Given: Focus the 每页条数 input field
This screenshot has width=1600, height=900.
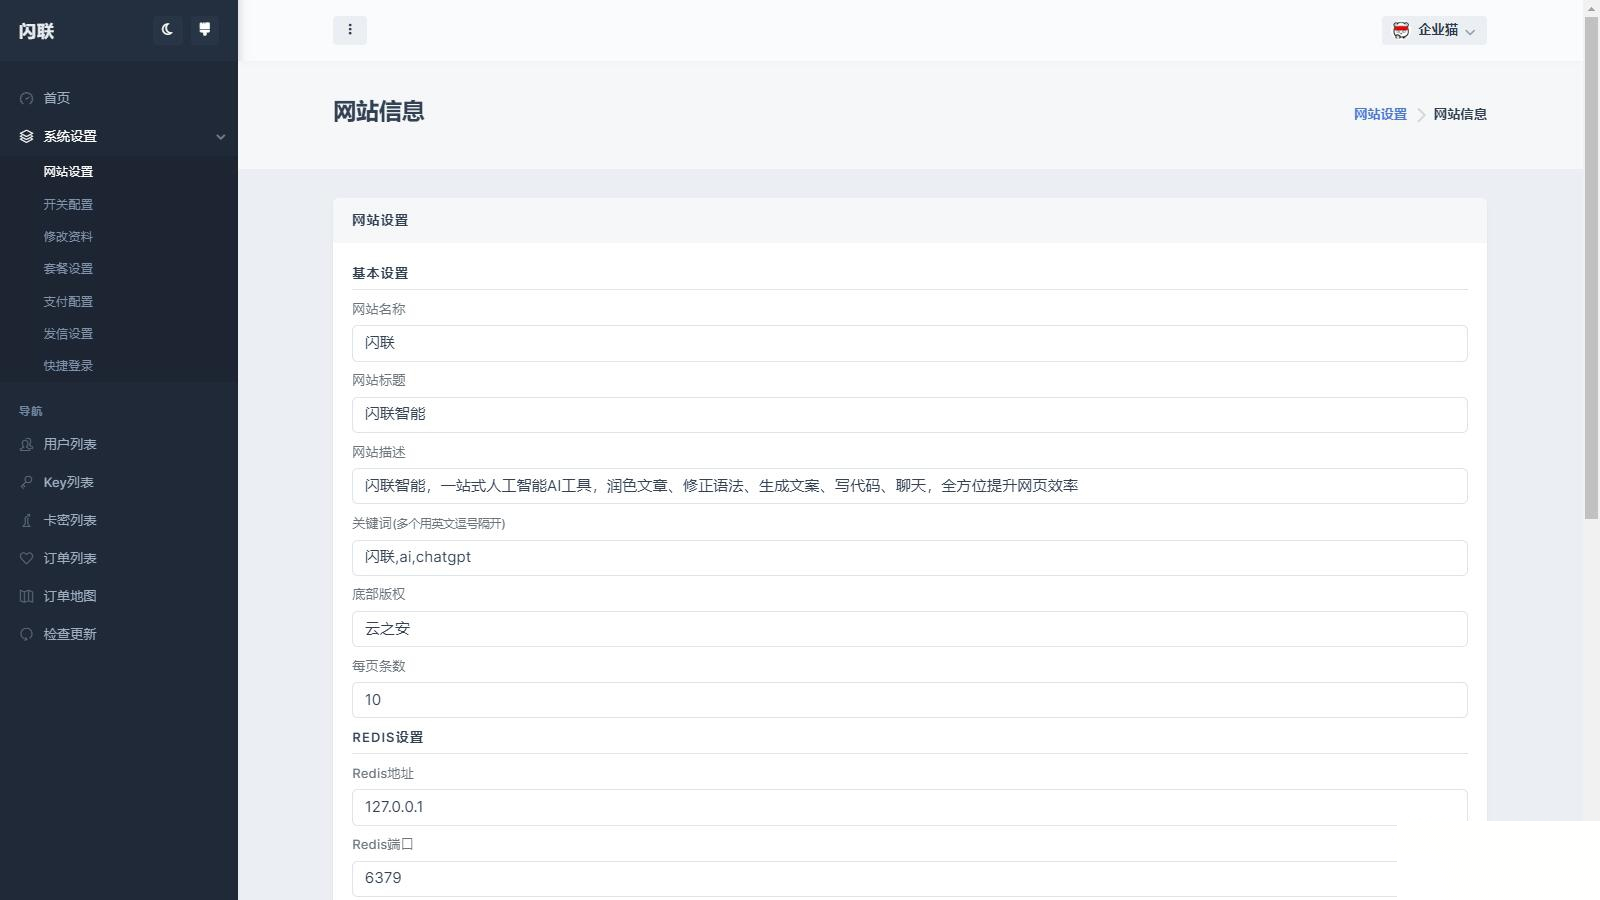Looking at the screenshot, I should tap(910, 700).
